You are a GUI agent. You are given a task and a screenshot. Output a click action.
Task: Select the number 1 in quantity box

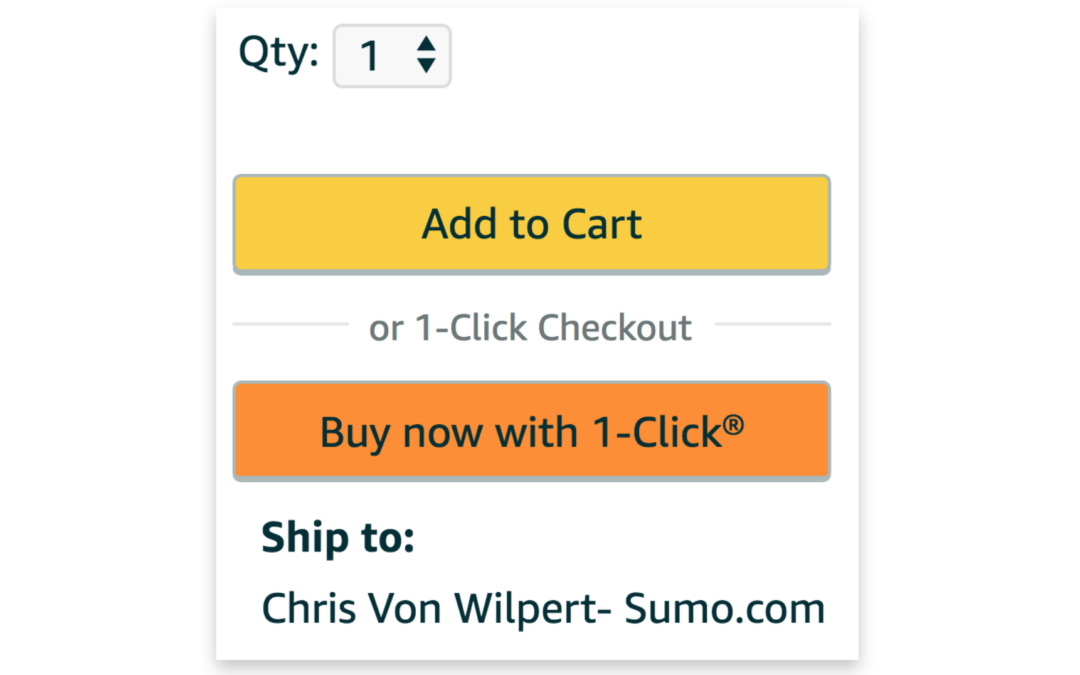[370, 57]
